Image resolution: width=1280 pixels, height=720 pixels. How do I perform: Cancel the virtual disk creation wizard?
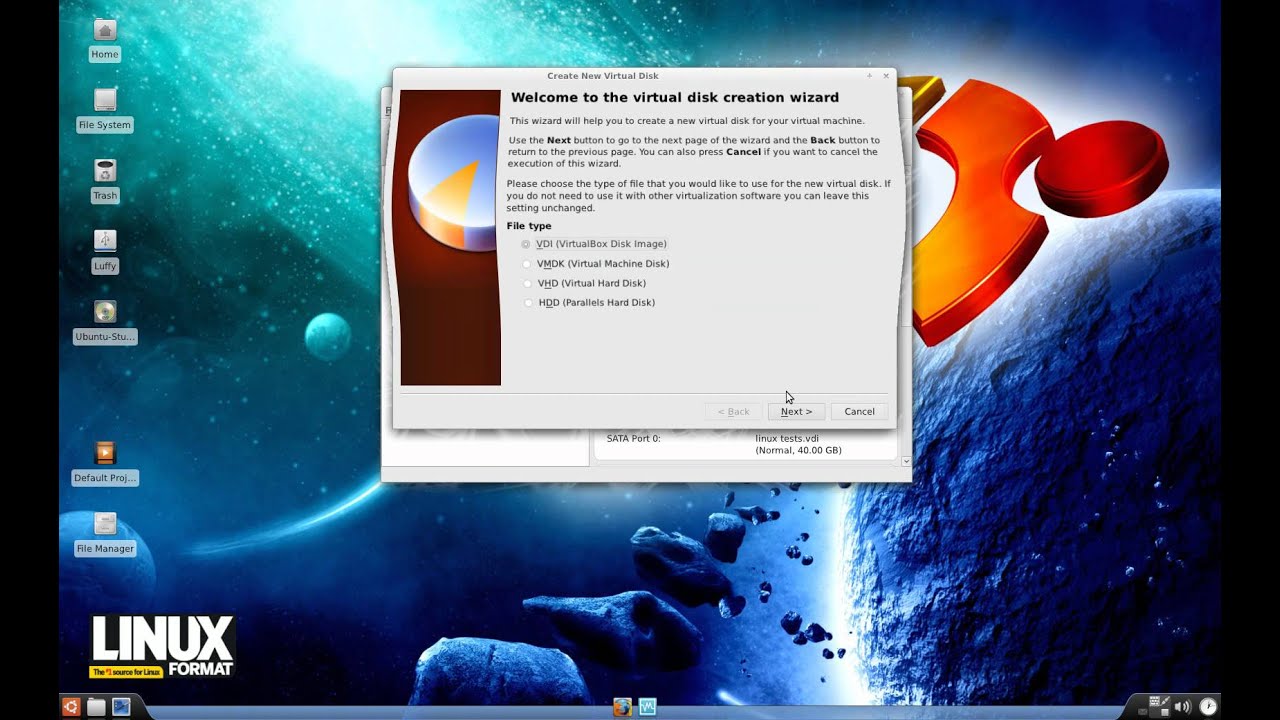(x=859, y=412)
